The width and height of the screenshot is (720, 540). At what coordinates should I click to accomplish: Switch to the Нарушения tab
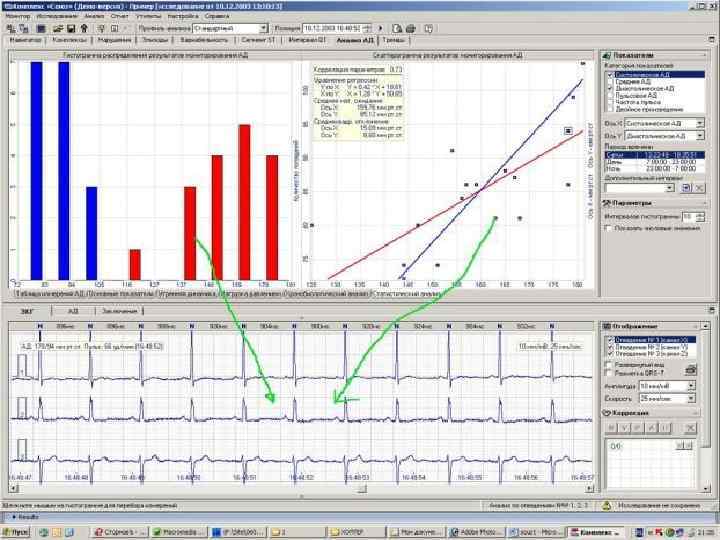pyautogui.click(x=114, y=40)
